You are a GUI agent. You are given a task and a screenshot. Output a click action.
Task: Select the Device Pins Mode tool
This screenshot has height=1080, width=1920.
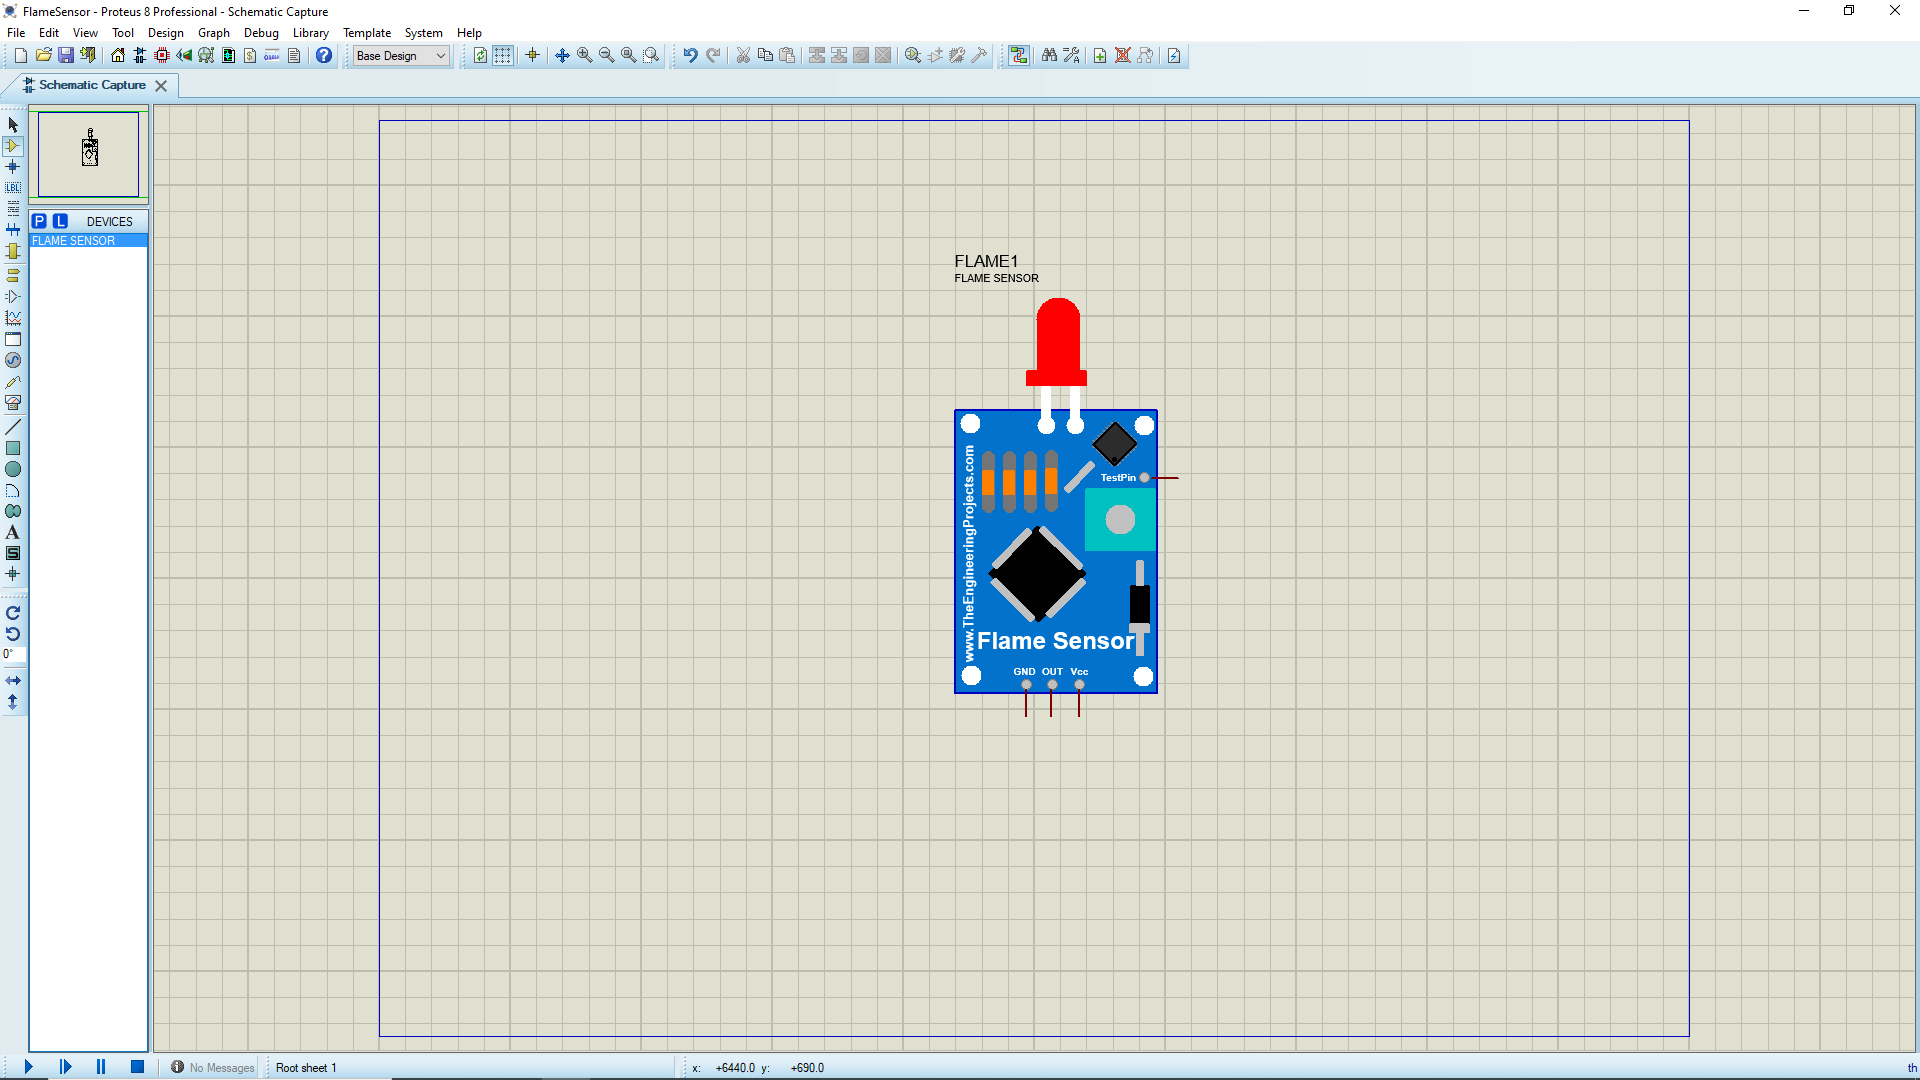click(x=13, y=296)
